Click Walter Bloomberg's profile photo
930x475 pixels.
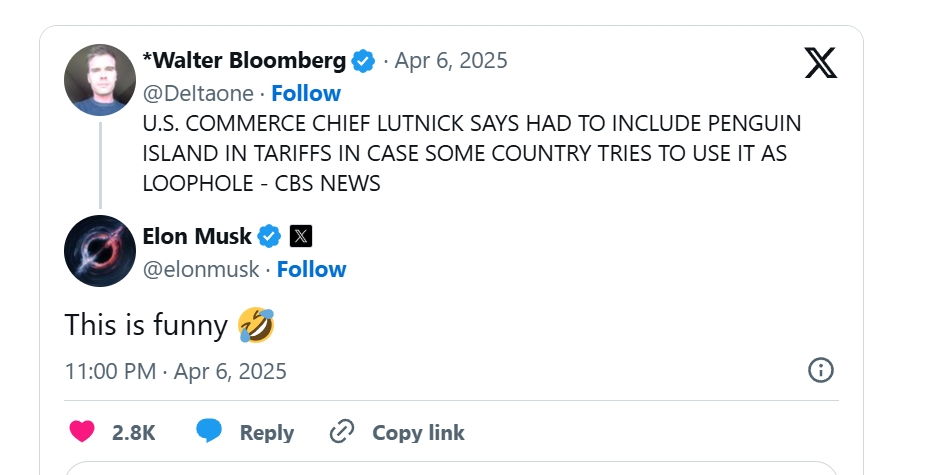click(100, 80)
